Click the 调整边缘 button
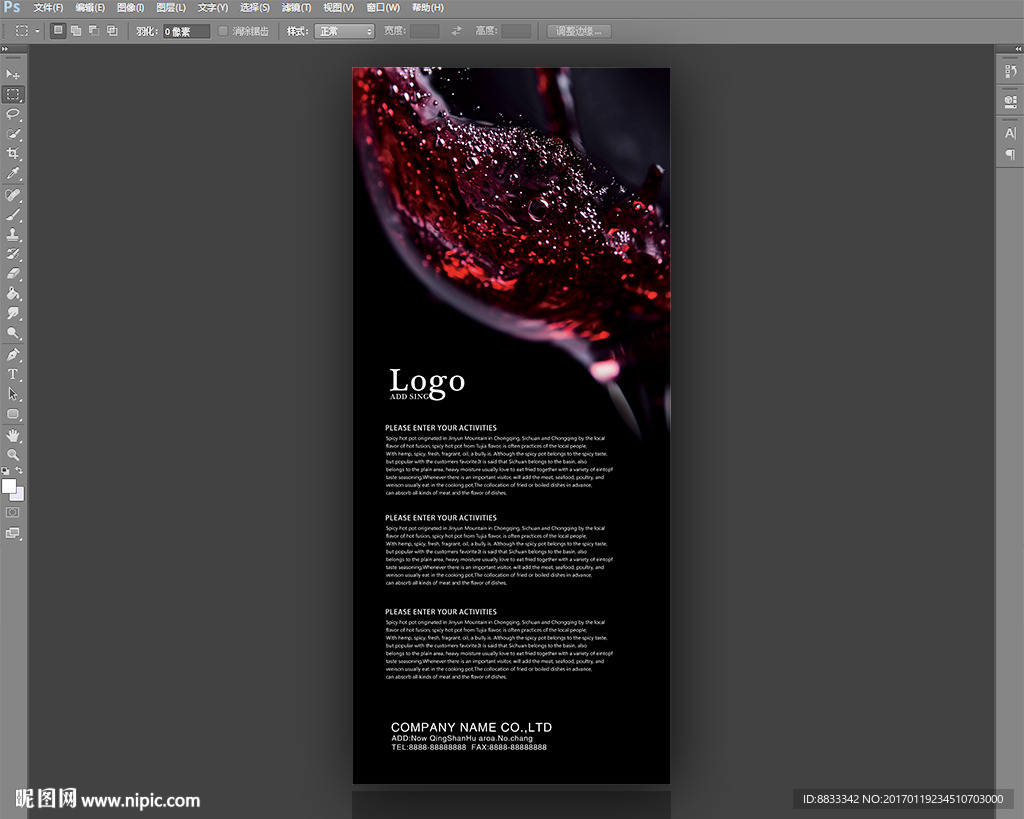Image resolution: width=1024 pixels, height=819 pixels. point(579,31)
